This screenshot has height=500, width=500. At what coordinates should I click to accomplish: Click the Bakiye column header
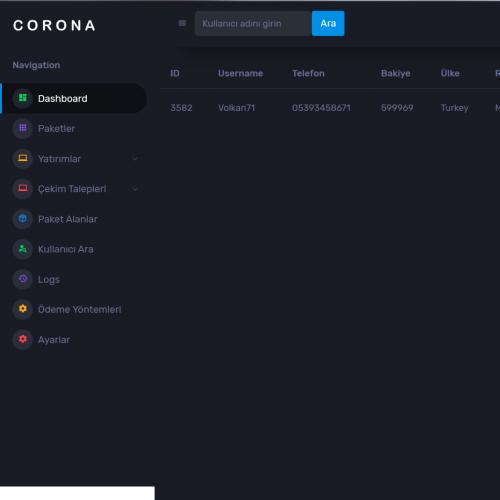point(396,73)
